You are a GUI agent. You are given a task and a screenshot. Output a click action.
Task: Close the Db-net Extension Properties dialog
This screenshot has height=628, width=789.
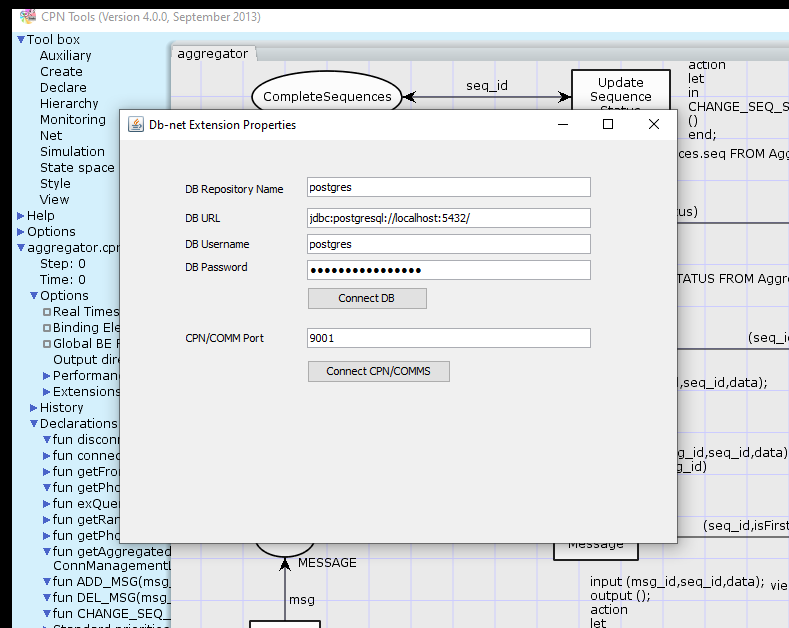[654, 124]
